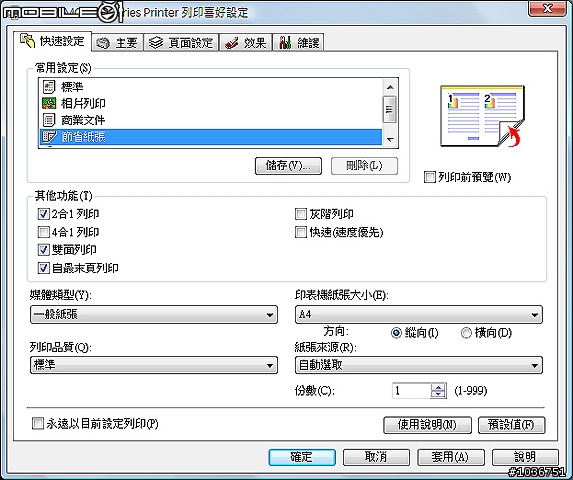Open the 頁面設定 tab
The height and width of the screenshot is (480, 573).
181,43
